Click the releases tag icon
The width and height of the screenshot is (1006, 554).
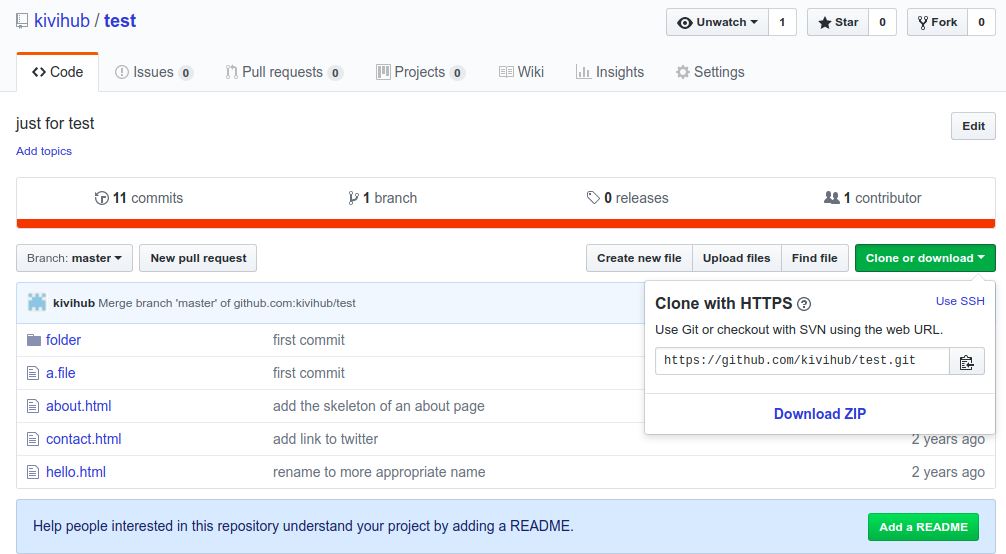[x=593, y=198]
